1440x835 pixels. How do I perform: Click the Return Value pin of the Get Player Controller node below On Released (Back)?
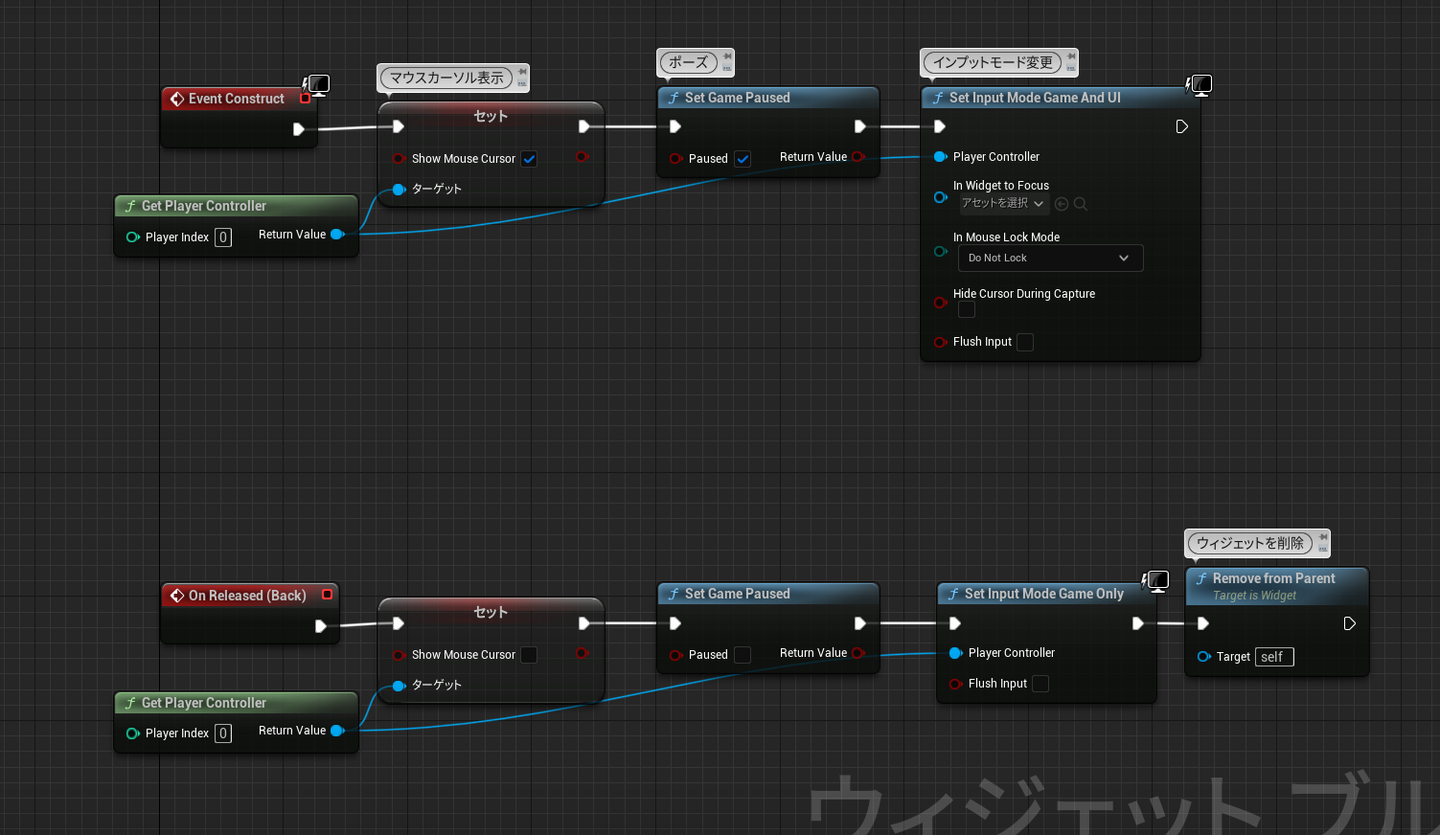coord(337,730)
